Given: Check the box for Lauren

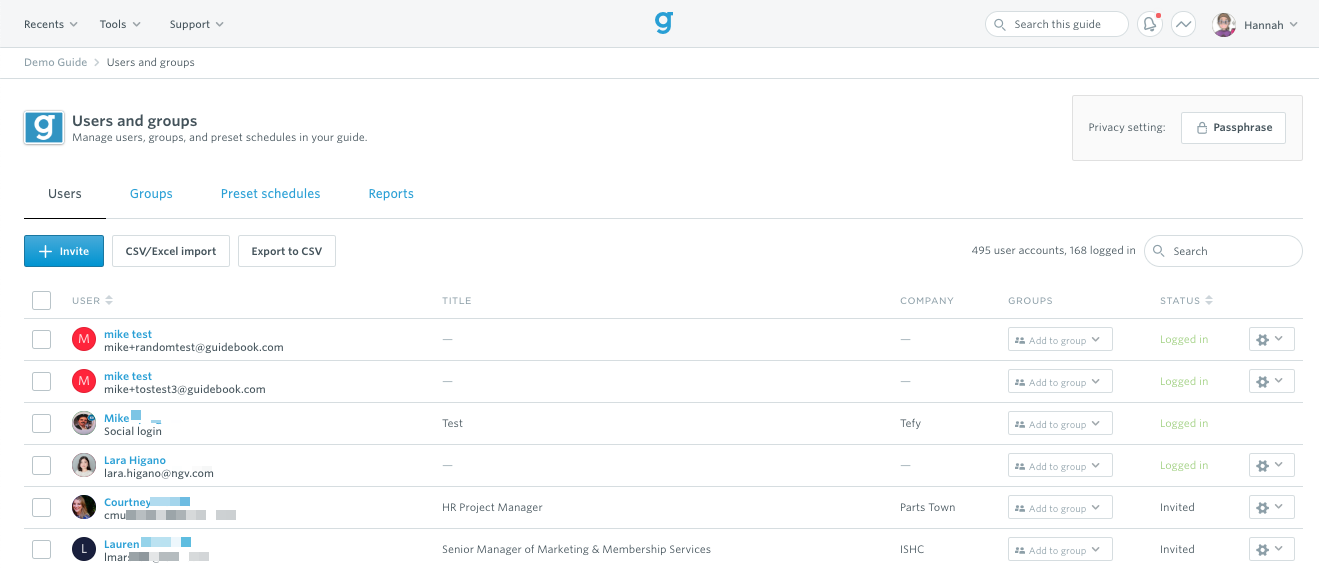Looking at the screenshot, I should [41, 549].
